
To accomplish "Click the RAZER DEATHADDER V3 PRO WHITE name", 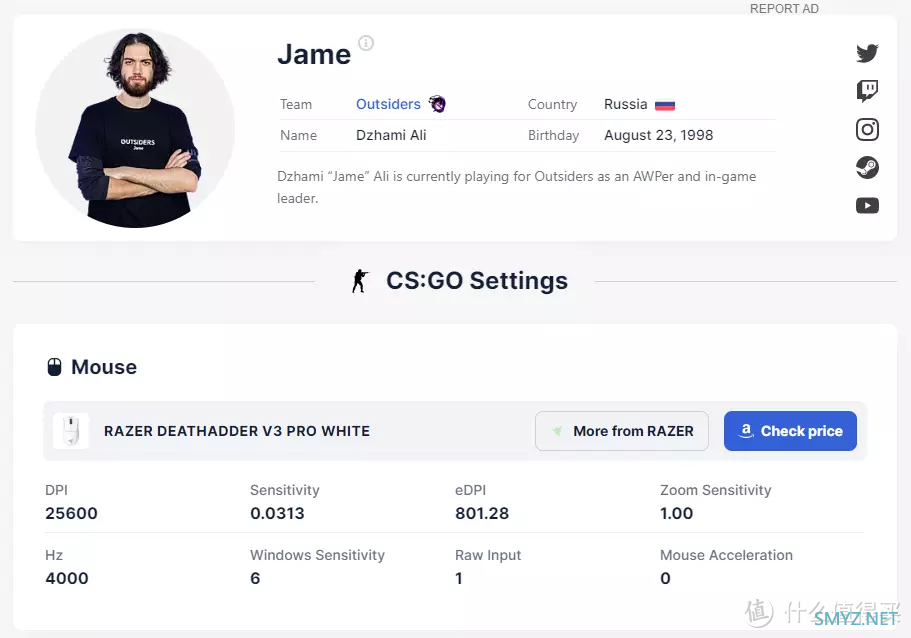I will (x=237, y=431).
